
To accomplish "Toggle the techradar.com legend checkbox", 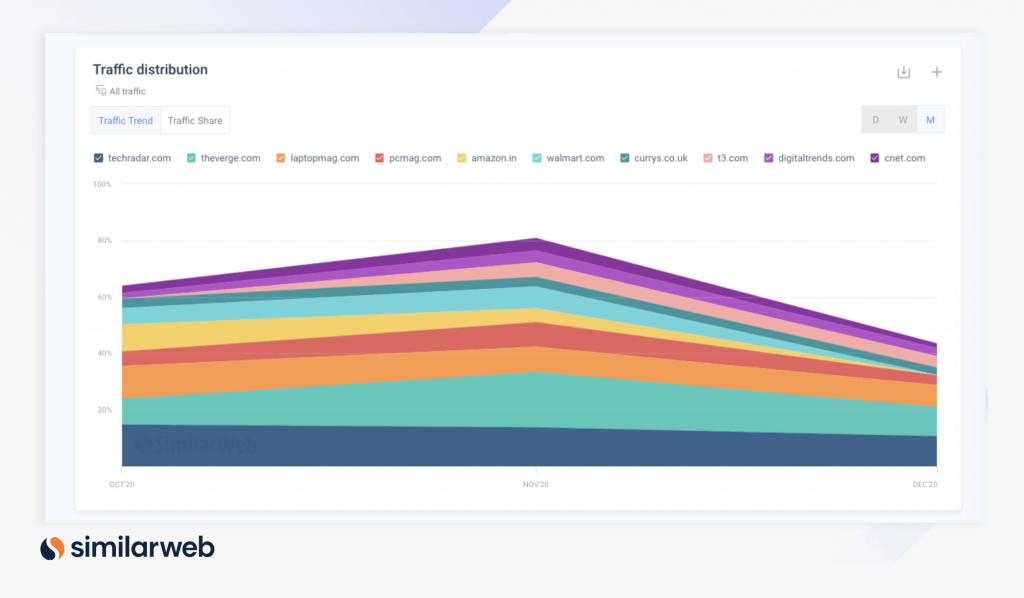I will (98, 158).
